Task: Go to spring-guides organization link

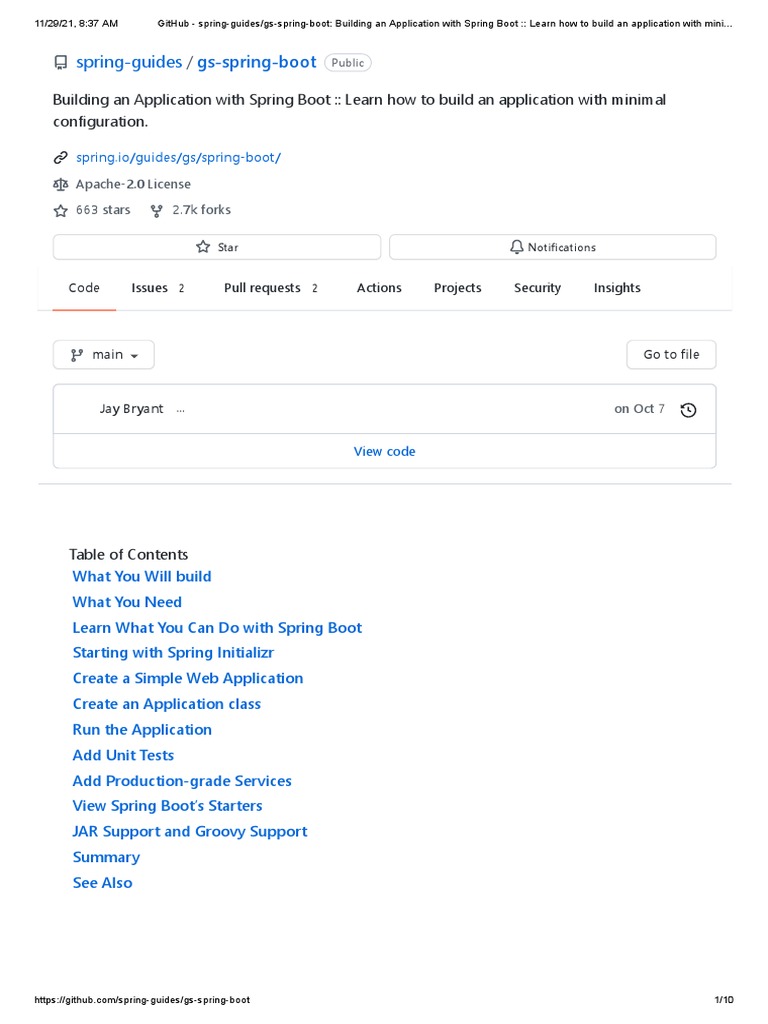Action: click(x=129, y=62)
